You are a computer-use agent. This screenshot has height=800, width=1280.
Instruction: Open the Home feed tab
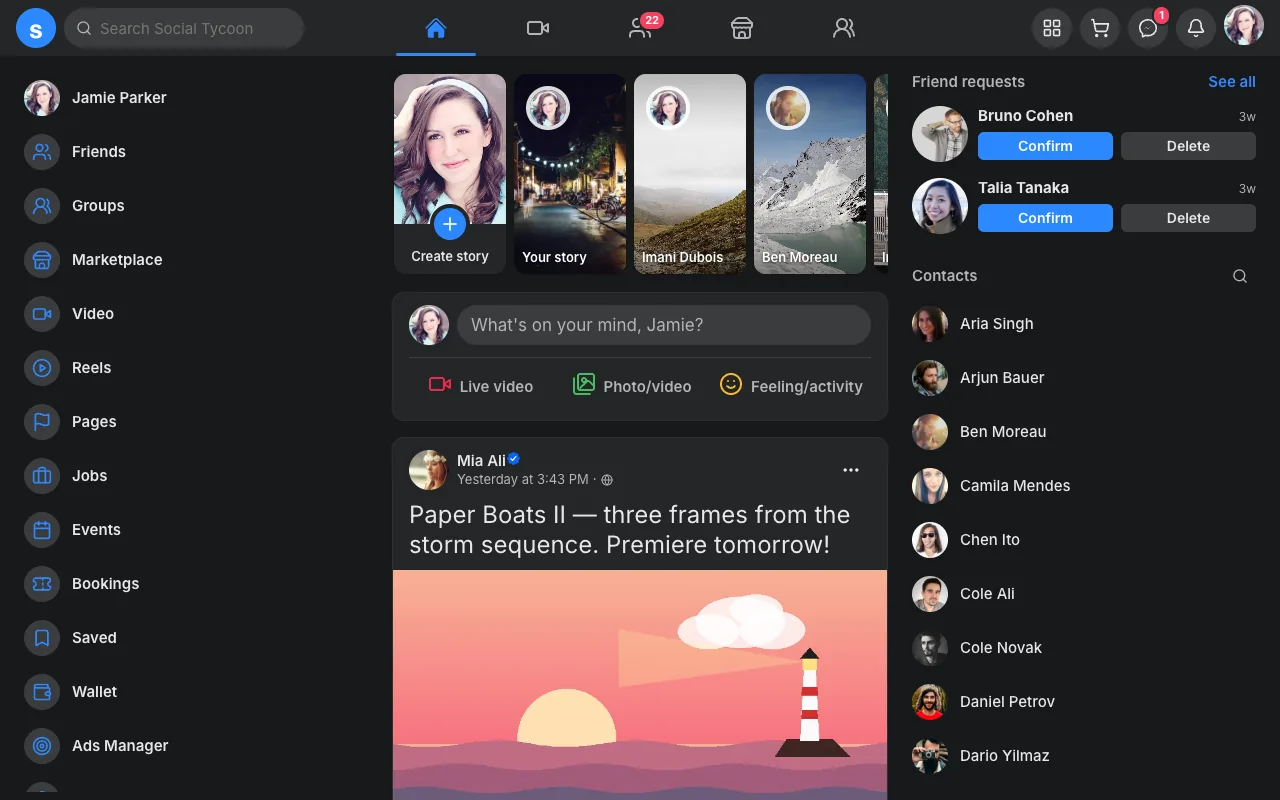point(436,28)
